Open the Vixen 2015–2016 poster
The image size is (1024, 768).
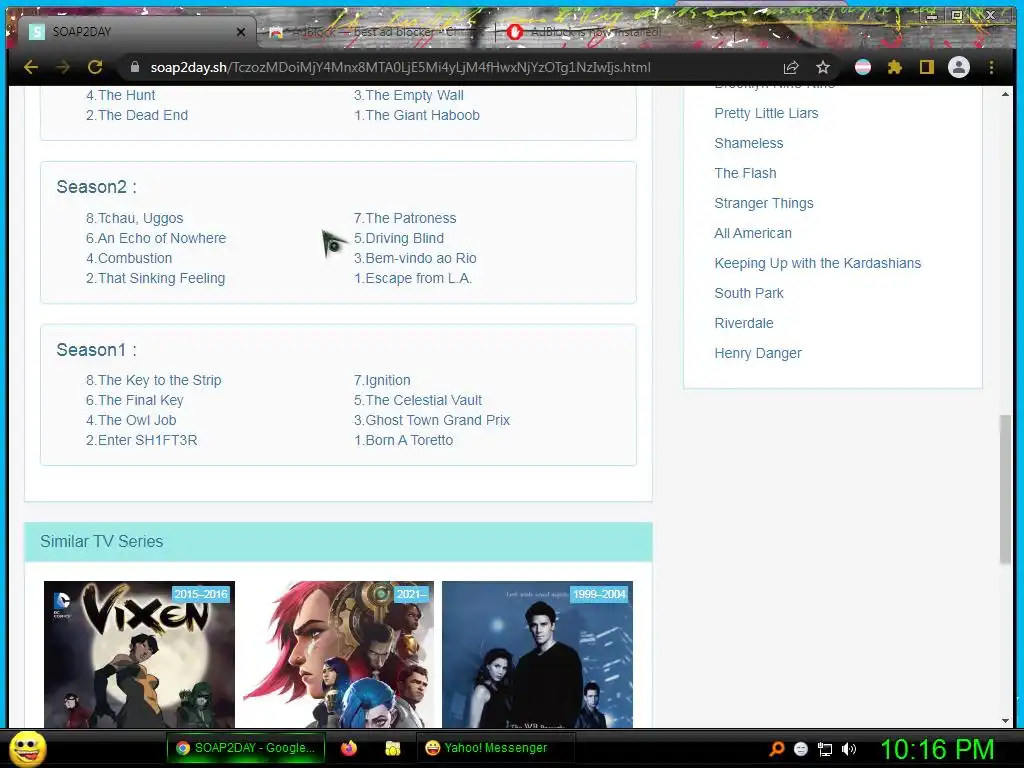coord(139,654)
